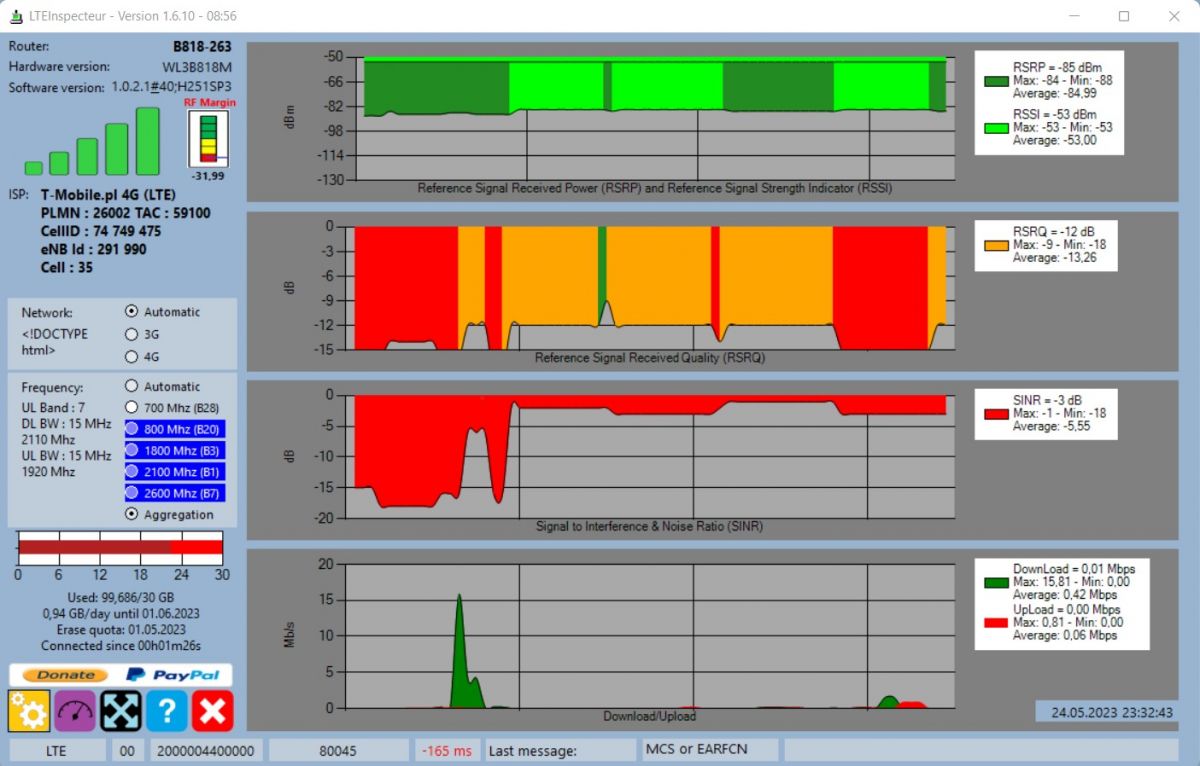Click the Last message field
Image resolution: width=1200 pixels, height=766 pixels.
561,750
